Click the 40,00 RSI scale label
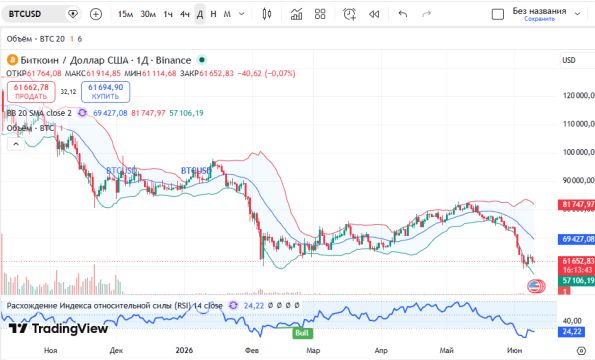Screen dimensions: 595x360 coord(572,321)
